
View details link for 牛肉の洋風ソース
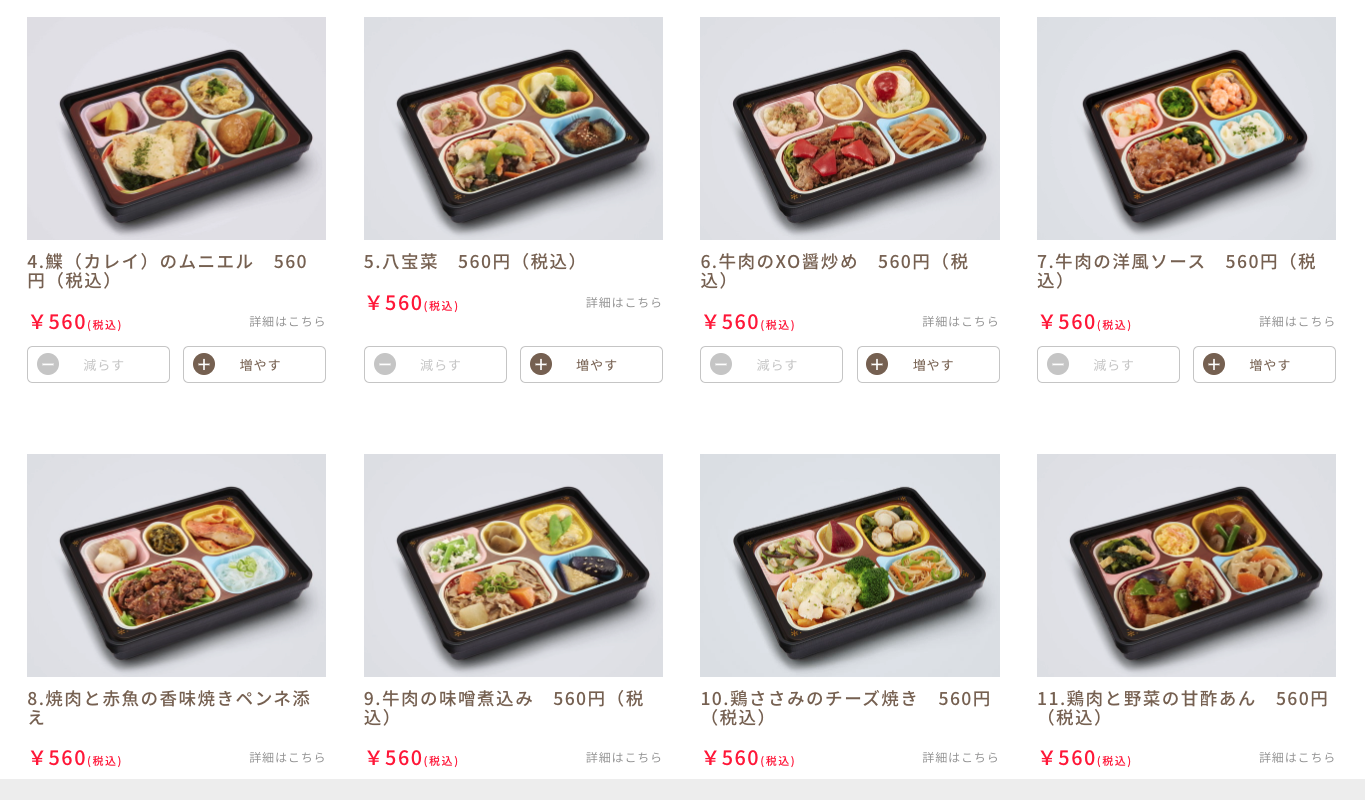[x=1297, y=321]
